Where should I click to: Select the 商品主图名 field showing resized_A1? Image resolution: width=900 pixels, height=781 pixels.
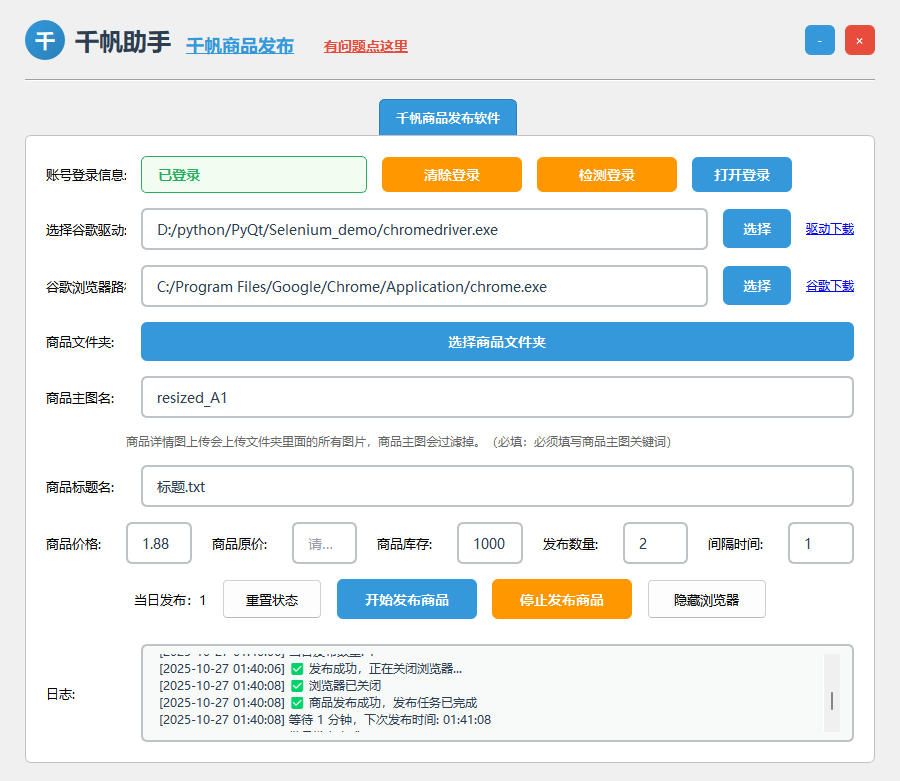click(x=497, y=397)
